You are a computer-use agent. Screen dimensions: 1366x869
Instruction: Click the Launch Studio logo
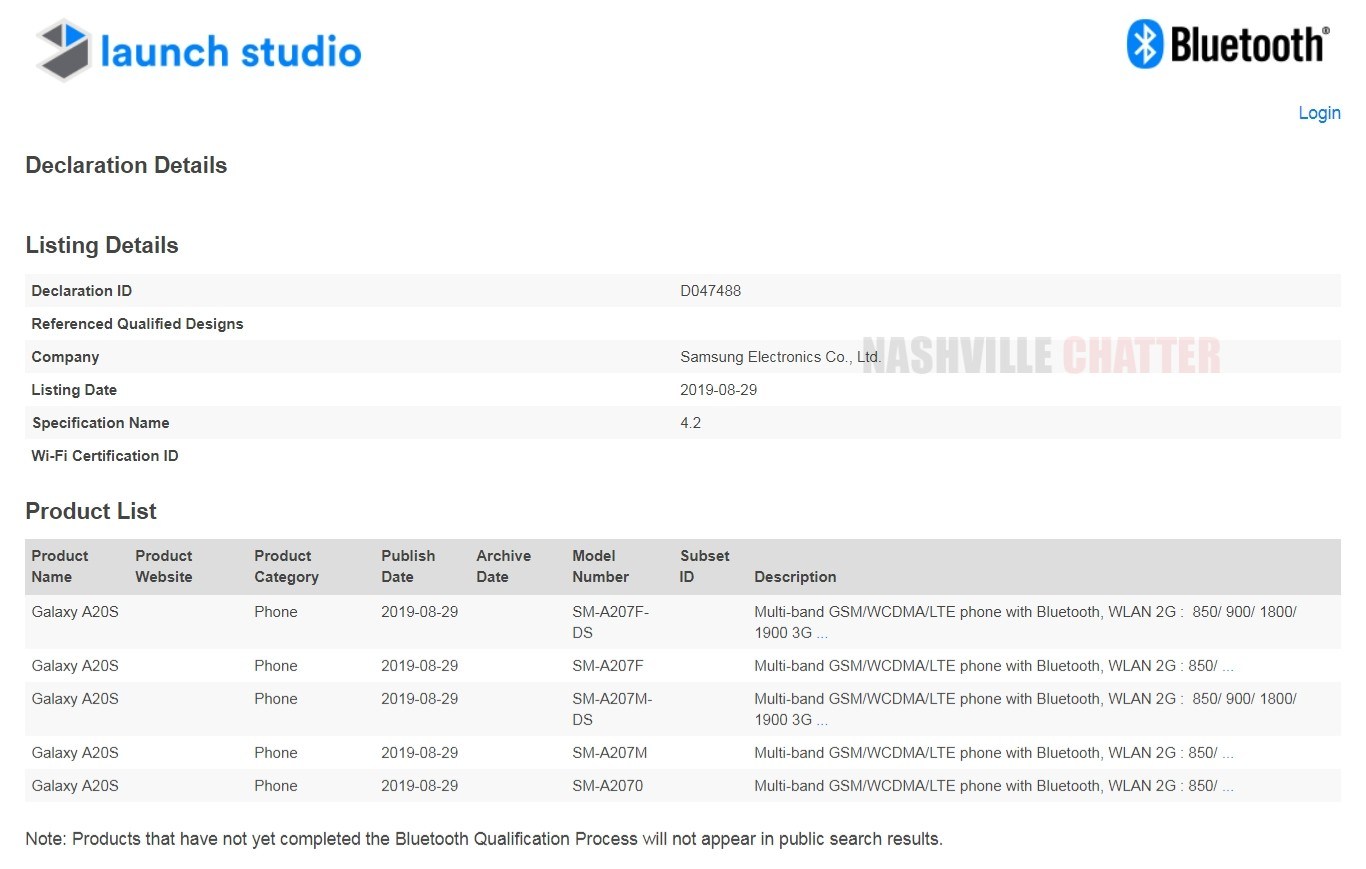(x=198, y=50)
